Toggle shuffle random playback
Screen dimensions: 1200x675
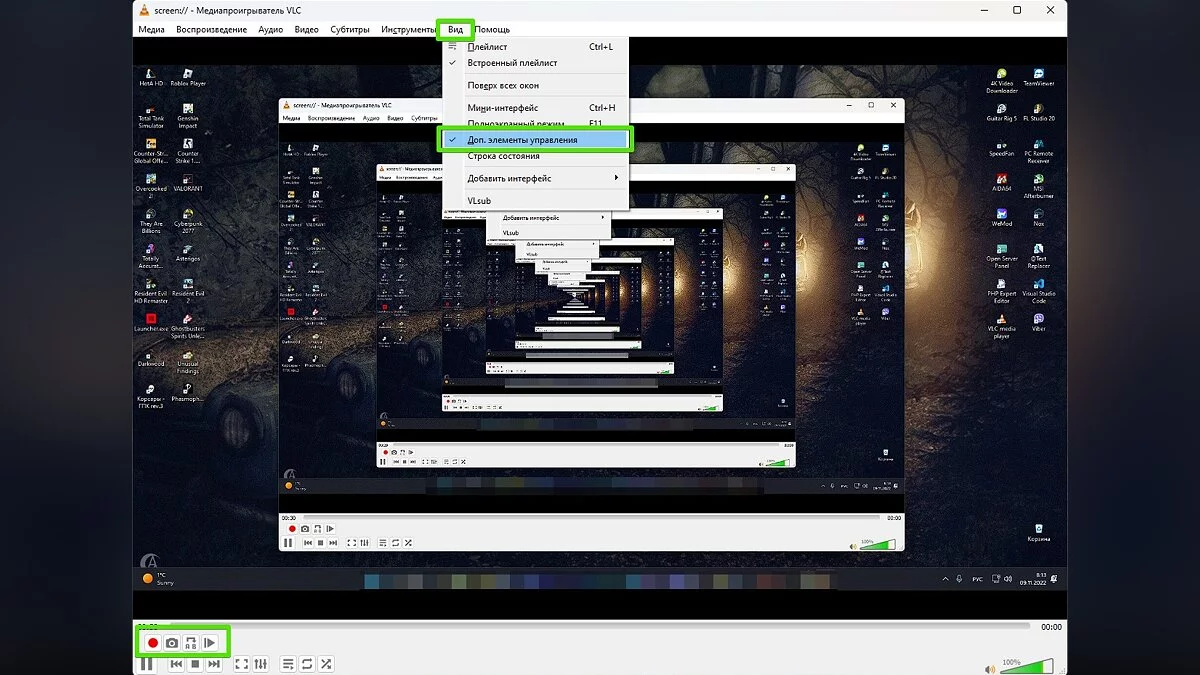[326, 664]
